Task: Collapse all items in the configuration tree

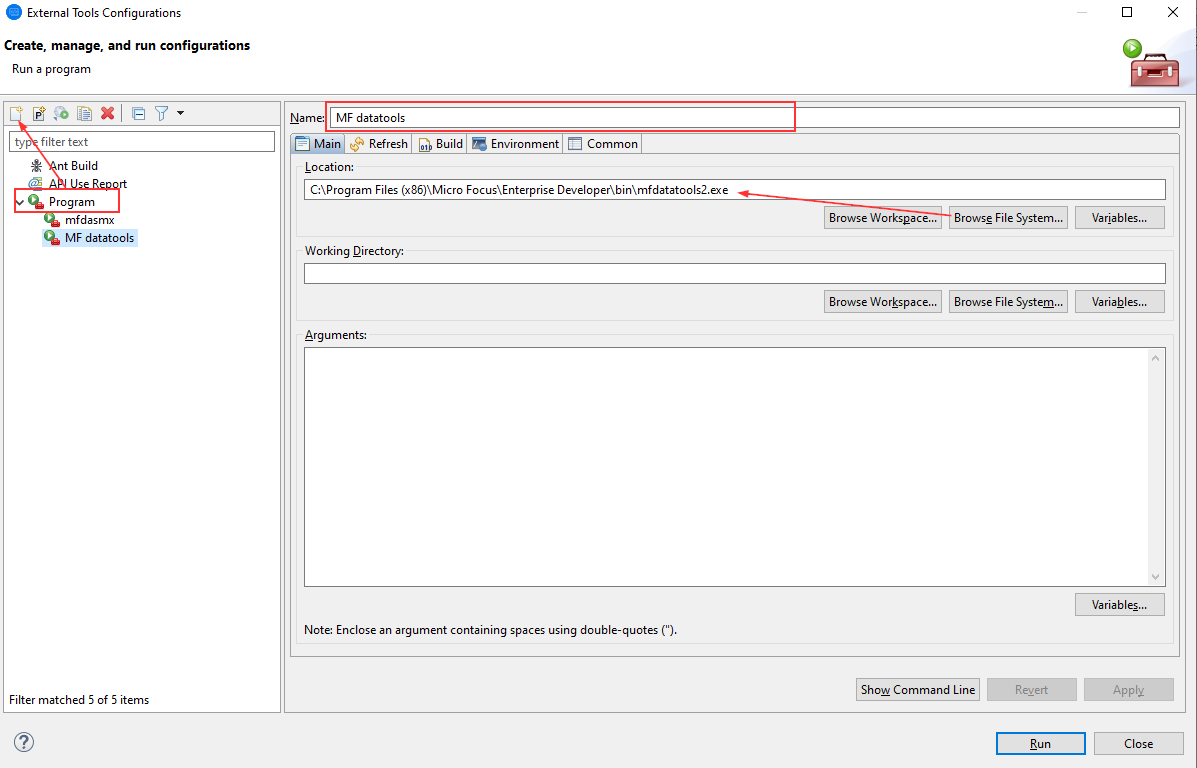Action: [138, 113]
